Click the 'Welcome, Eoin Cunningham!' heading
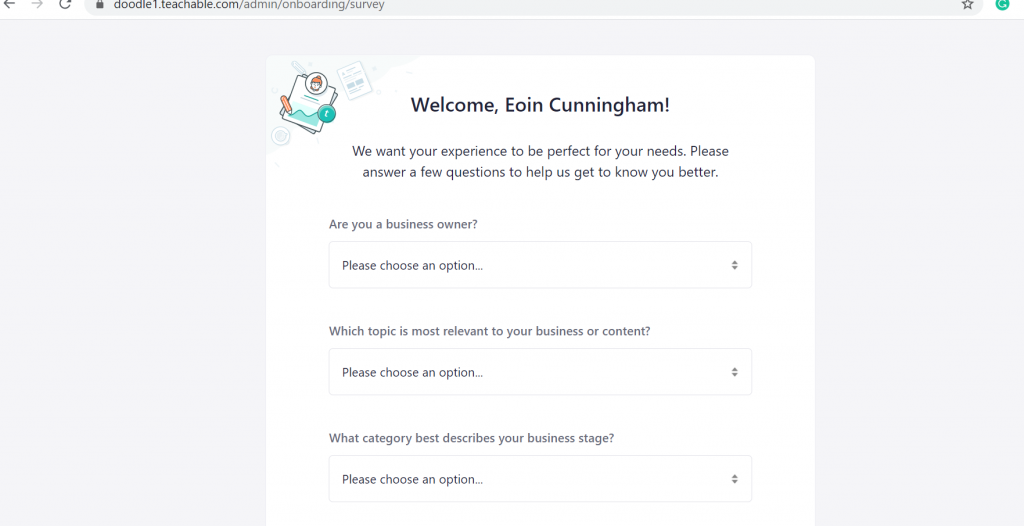Screen dimensions: 1024x526 pyautogui.click(x=540, y=105)
